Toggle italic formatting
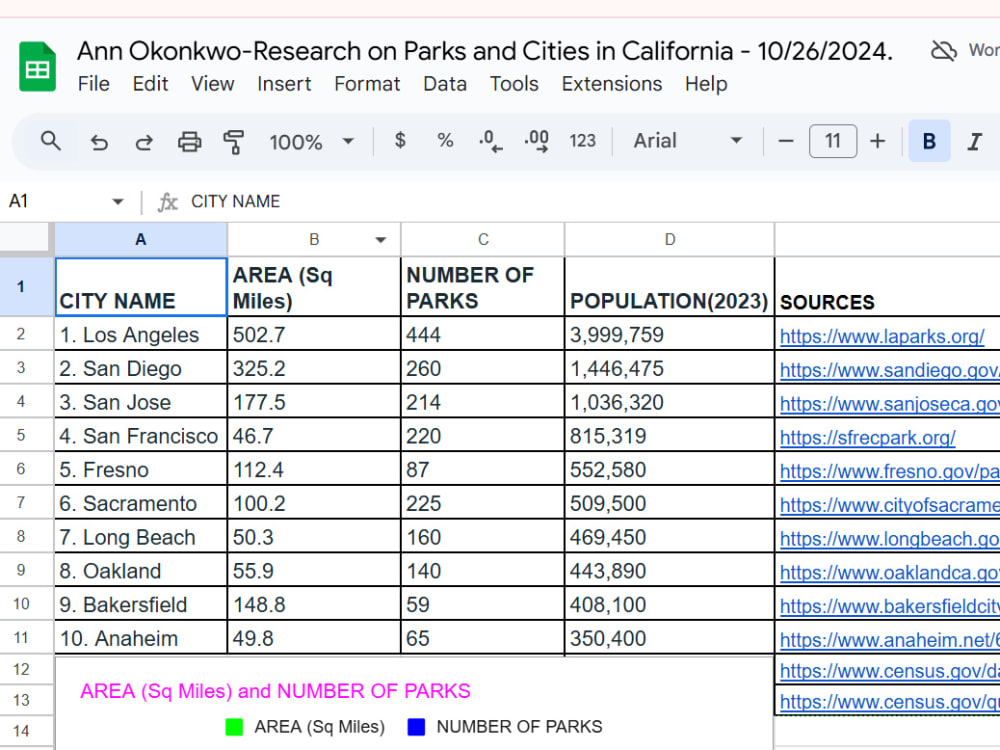 coord(974,141)
